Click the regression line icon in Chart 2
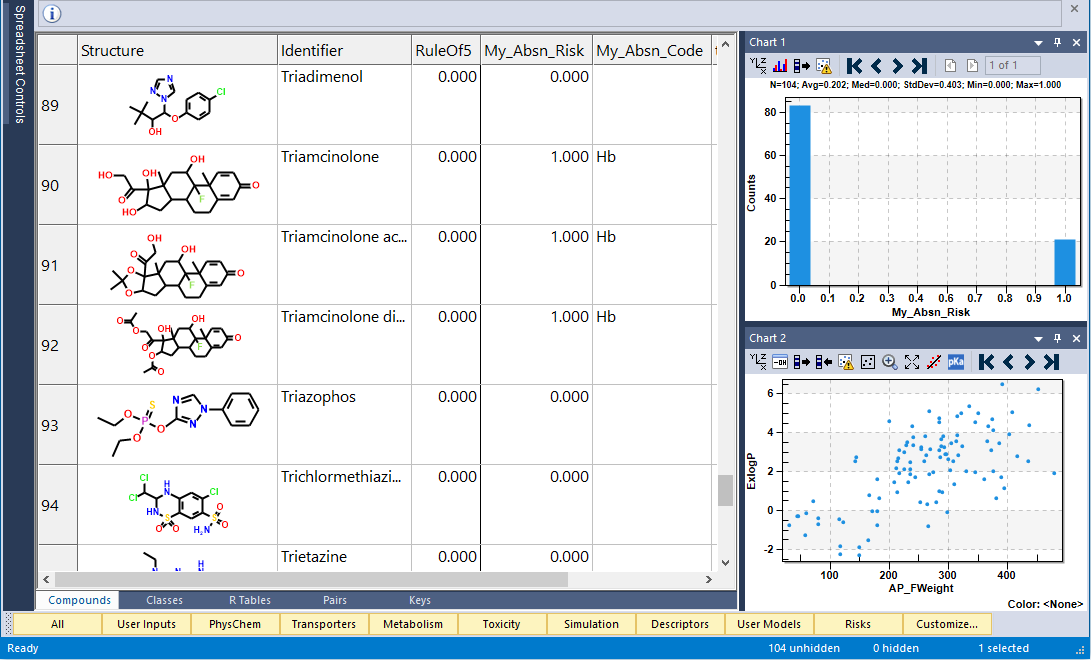Screen dimensions: 1091x660 [x=934, y=362]
